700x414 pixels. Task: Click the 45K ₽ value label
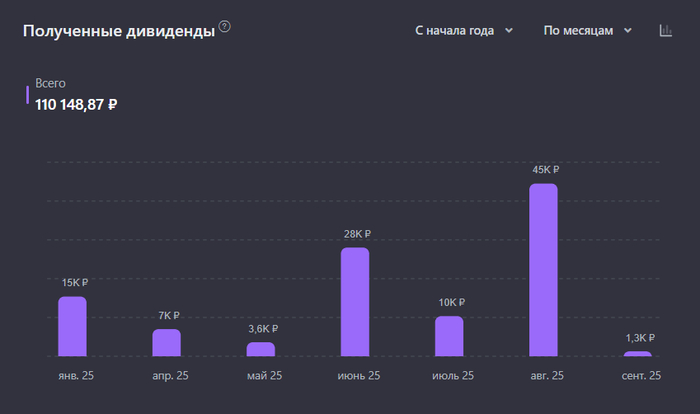point(544,170)
